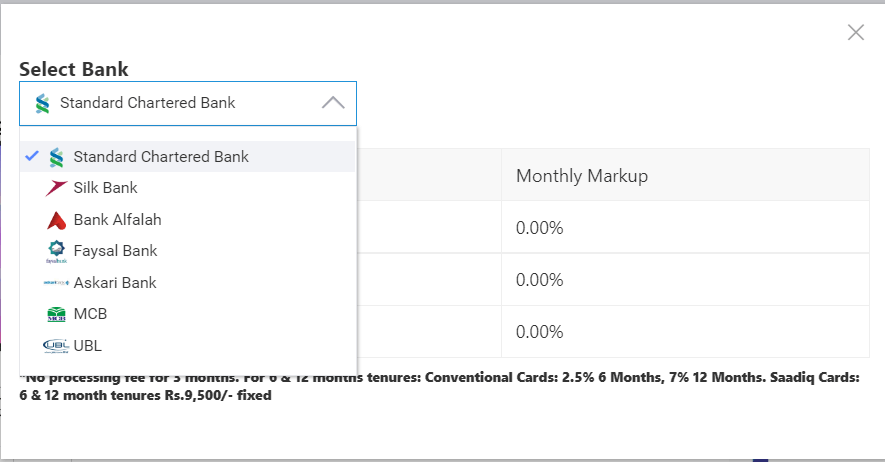The height and width of the screenshot is (462, 885).
Task: Click third row 0.00% markup value
Action: [540, 332]
